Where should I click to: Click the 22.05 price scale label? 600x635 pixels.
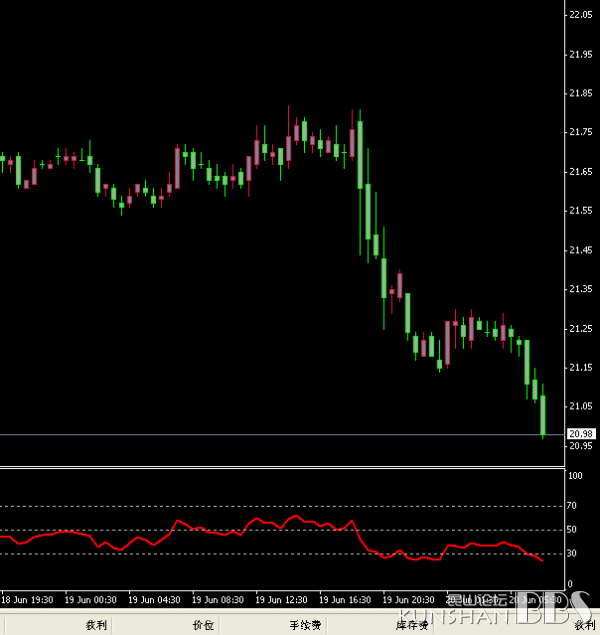(x=580, y=15)
